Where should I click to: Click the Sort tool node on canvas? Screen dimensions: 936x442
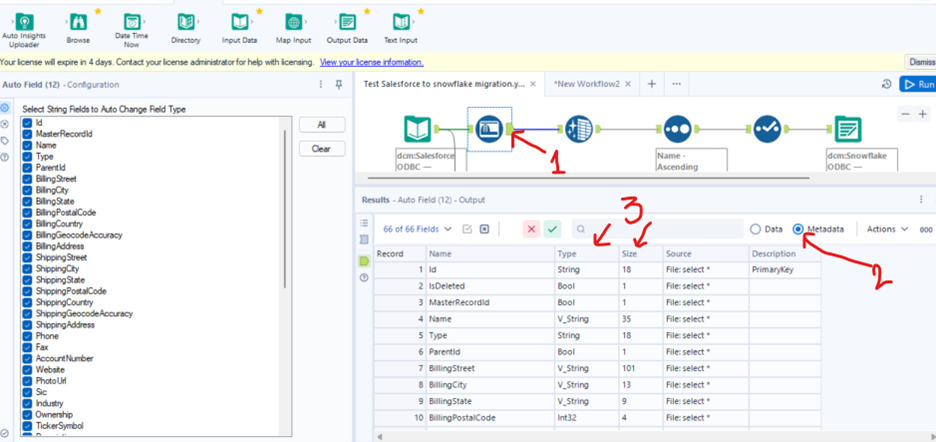click(677, 129)
